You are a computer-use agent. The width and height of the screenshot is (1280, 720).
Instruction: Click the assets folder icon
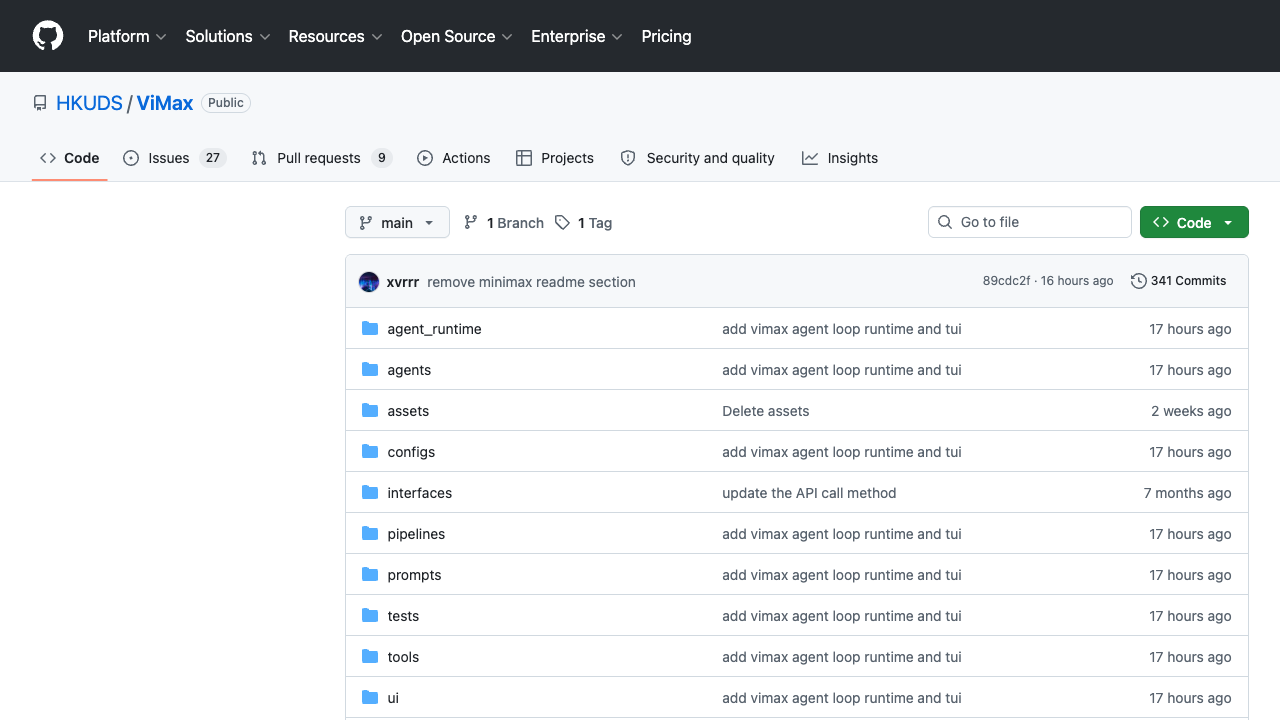click(370, 410)
